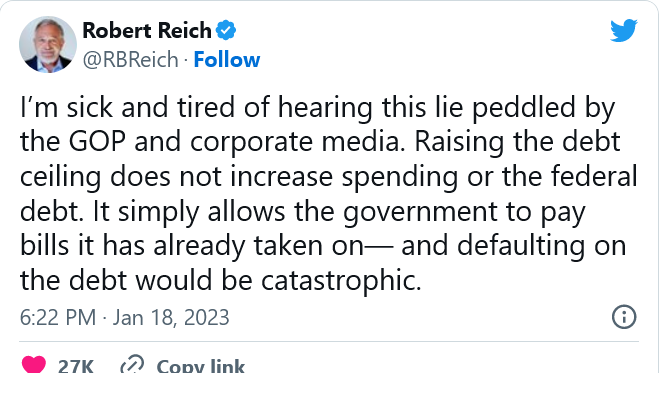
Task: Open the info icon beside the timestamp
Action: [x=622, y=318]
